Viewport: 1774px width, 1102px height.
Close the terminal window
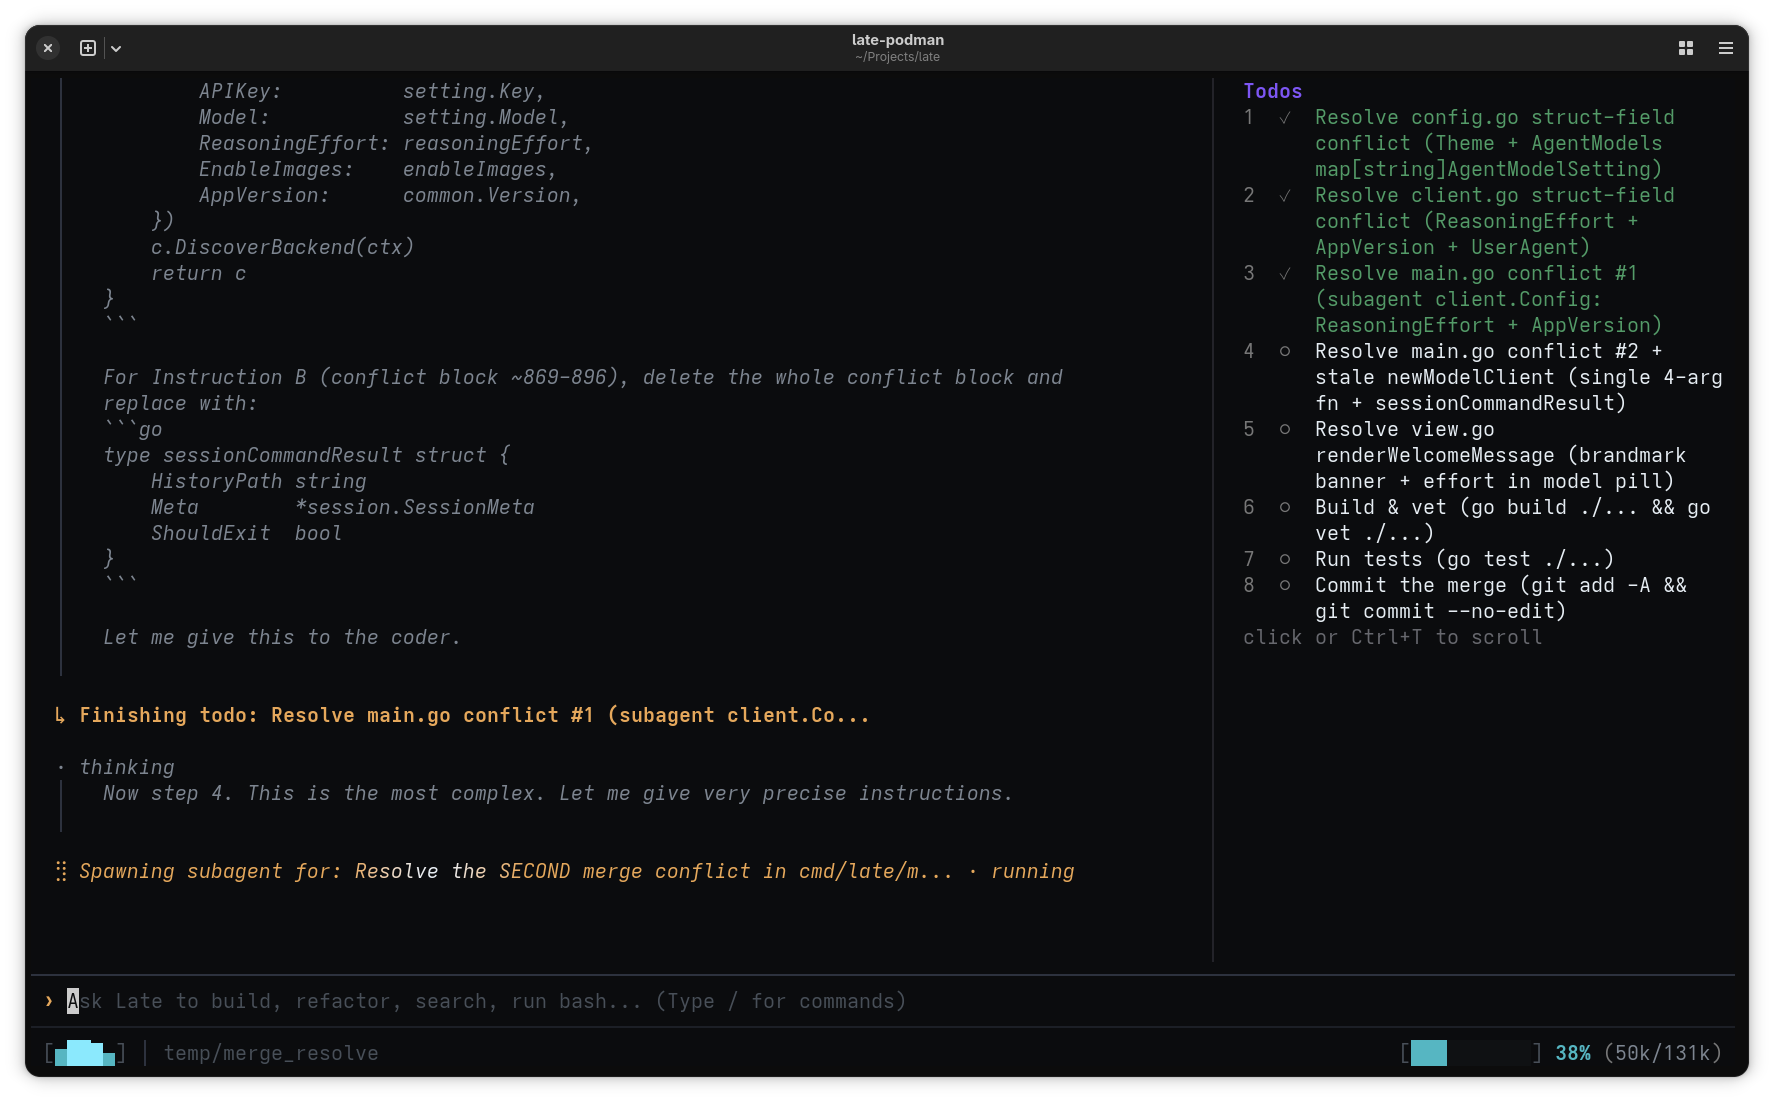coord(48,48)
